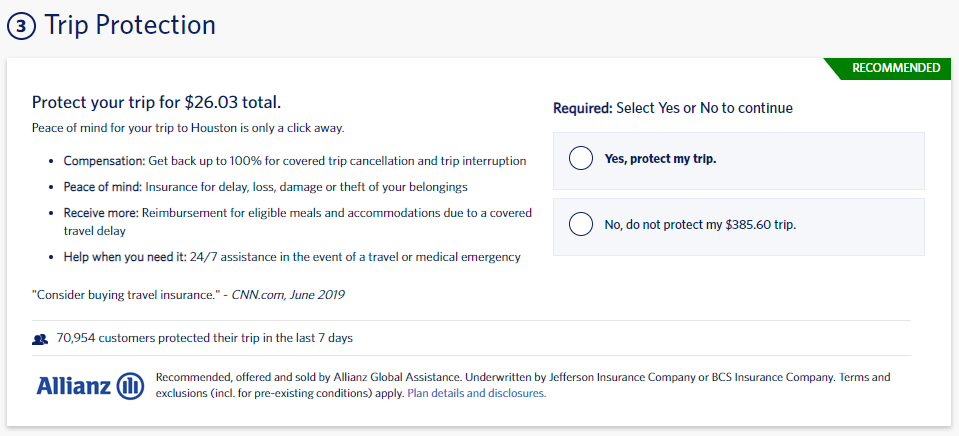Click the CNN.com June 2019 quote

[x=188, y=295]
